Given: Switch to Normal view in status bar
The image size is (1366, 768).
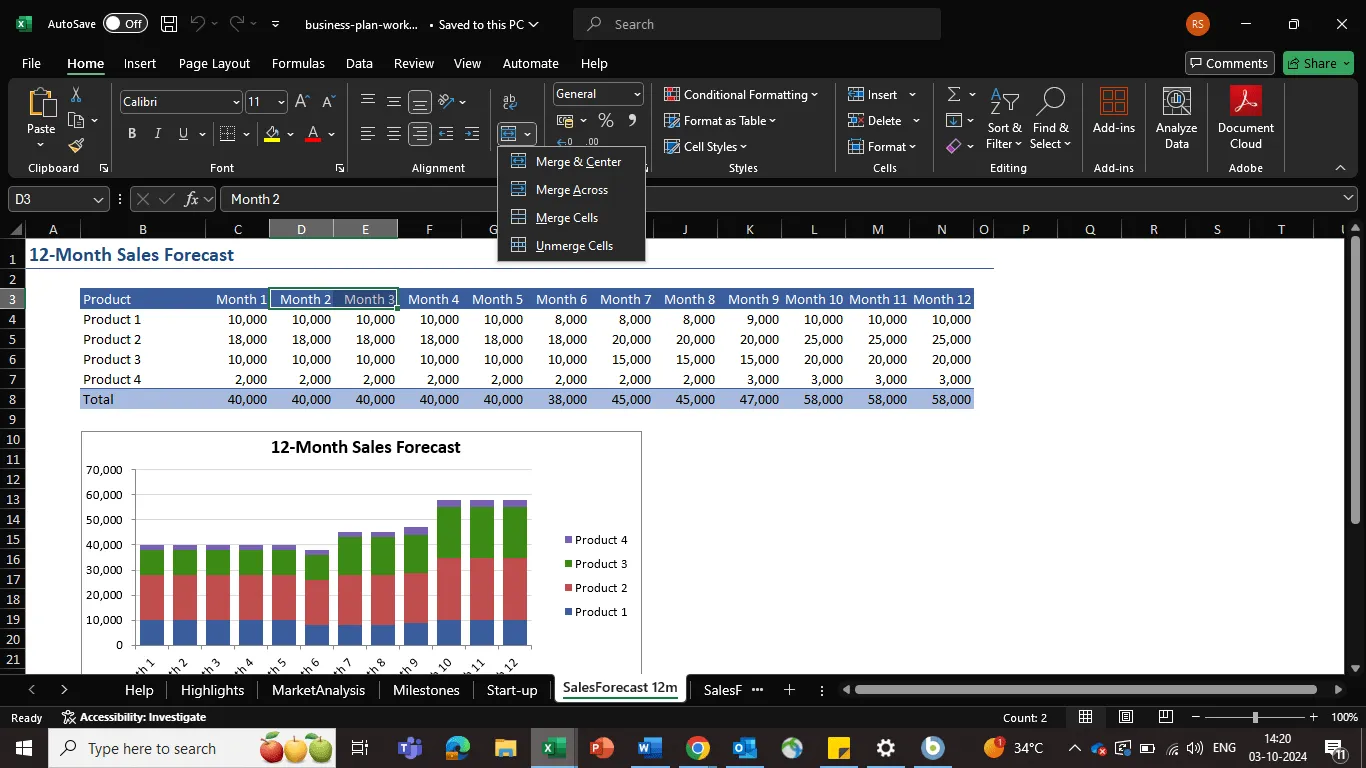Looking at the screenshot, I should 1085,717.
